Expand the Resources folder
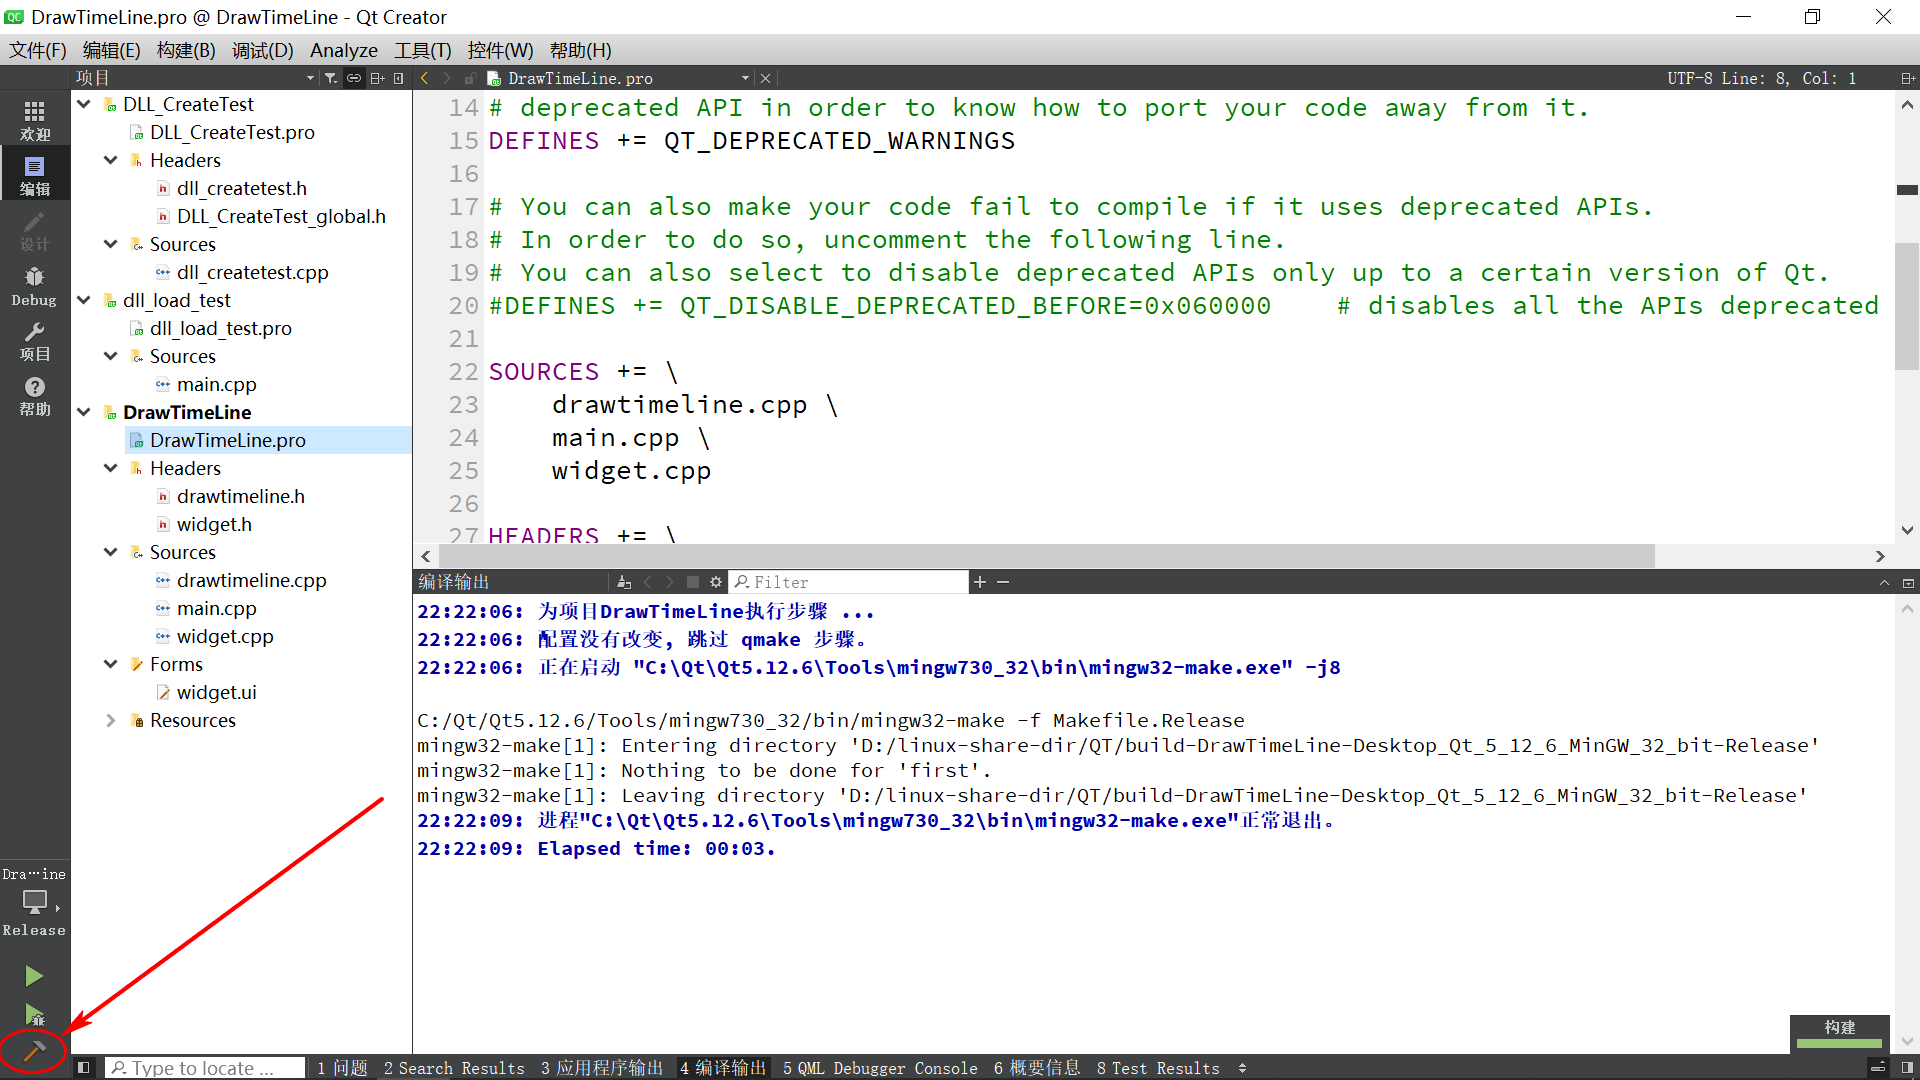Screen dimensions: 1920x1080 [111, 720]
